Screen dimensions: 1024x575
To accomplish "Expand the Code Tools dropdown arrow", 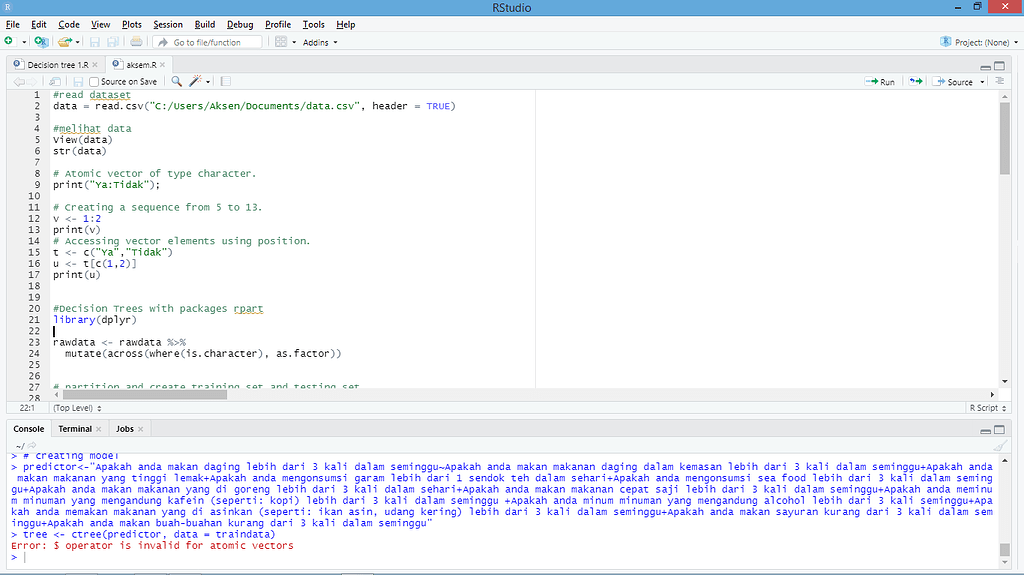I will click(x=208, y=82).
